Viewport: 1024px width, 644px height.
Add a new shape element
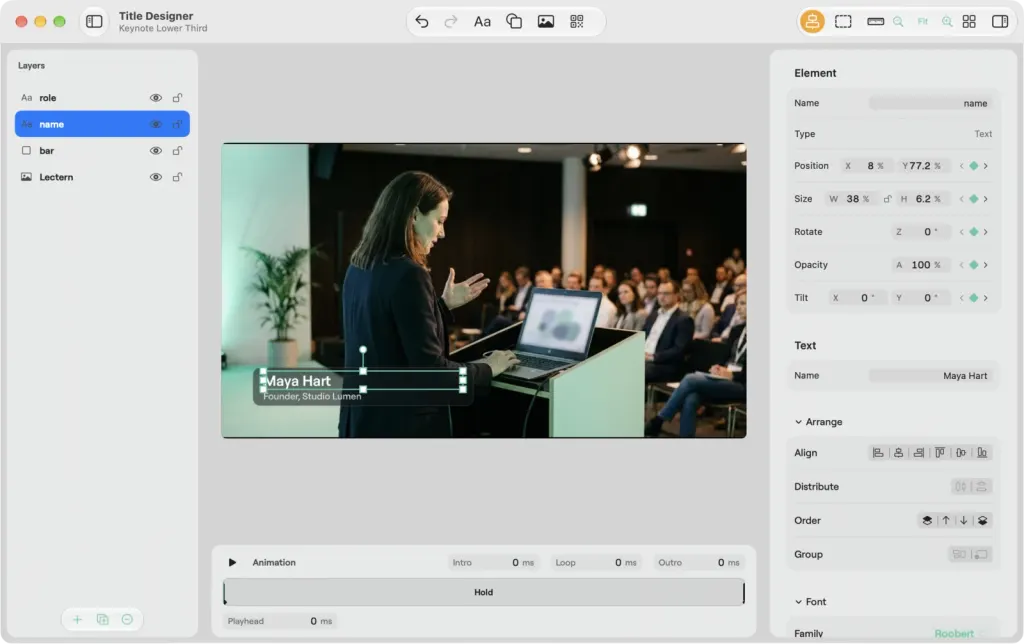click(x=514, y=22)
